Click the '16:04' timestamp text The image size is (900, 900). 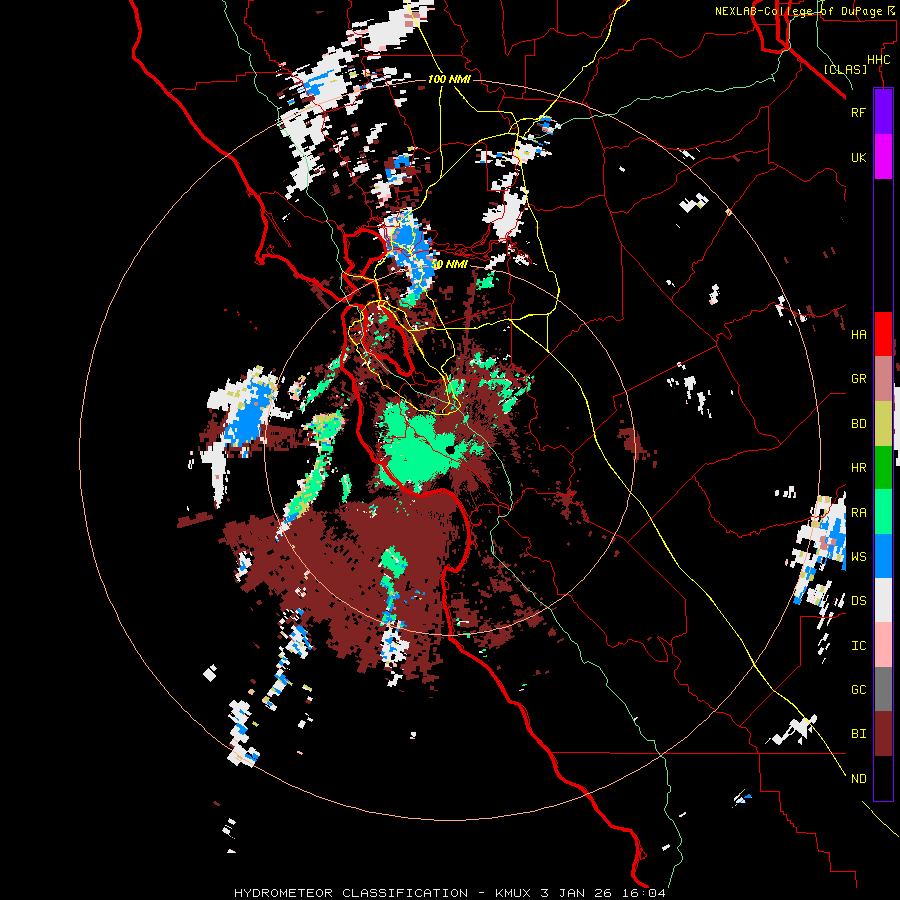[646, 893]
